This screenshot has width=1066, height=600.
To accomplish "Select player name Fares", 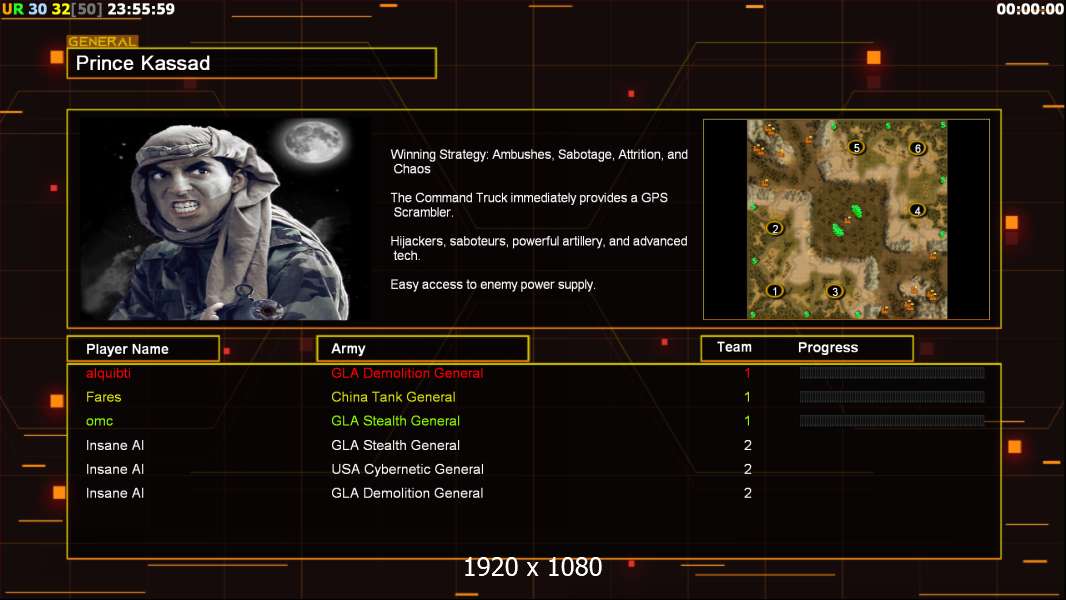I will (103, 397).
